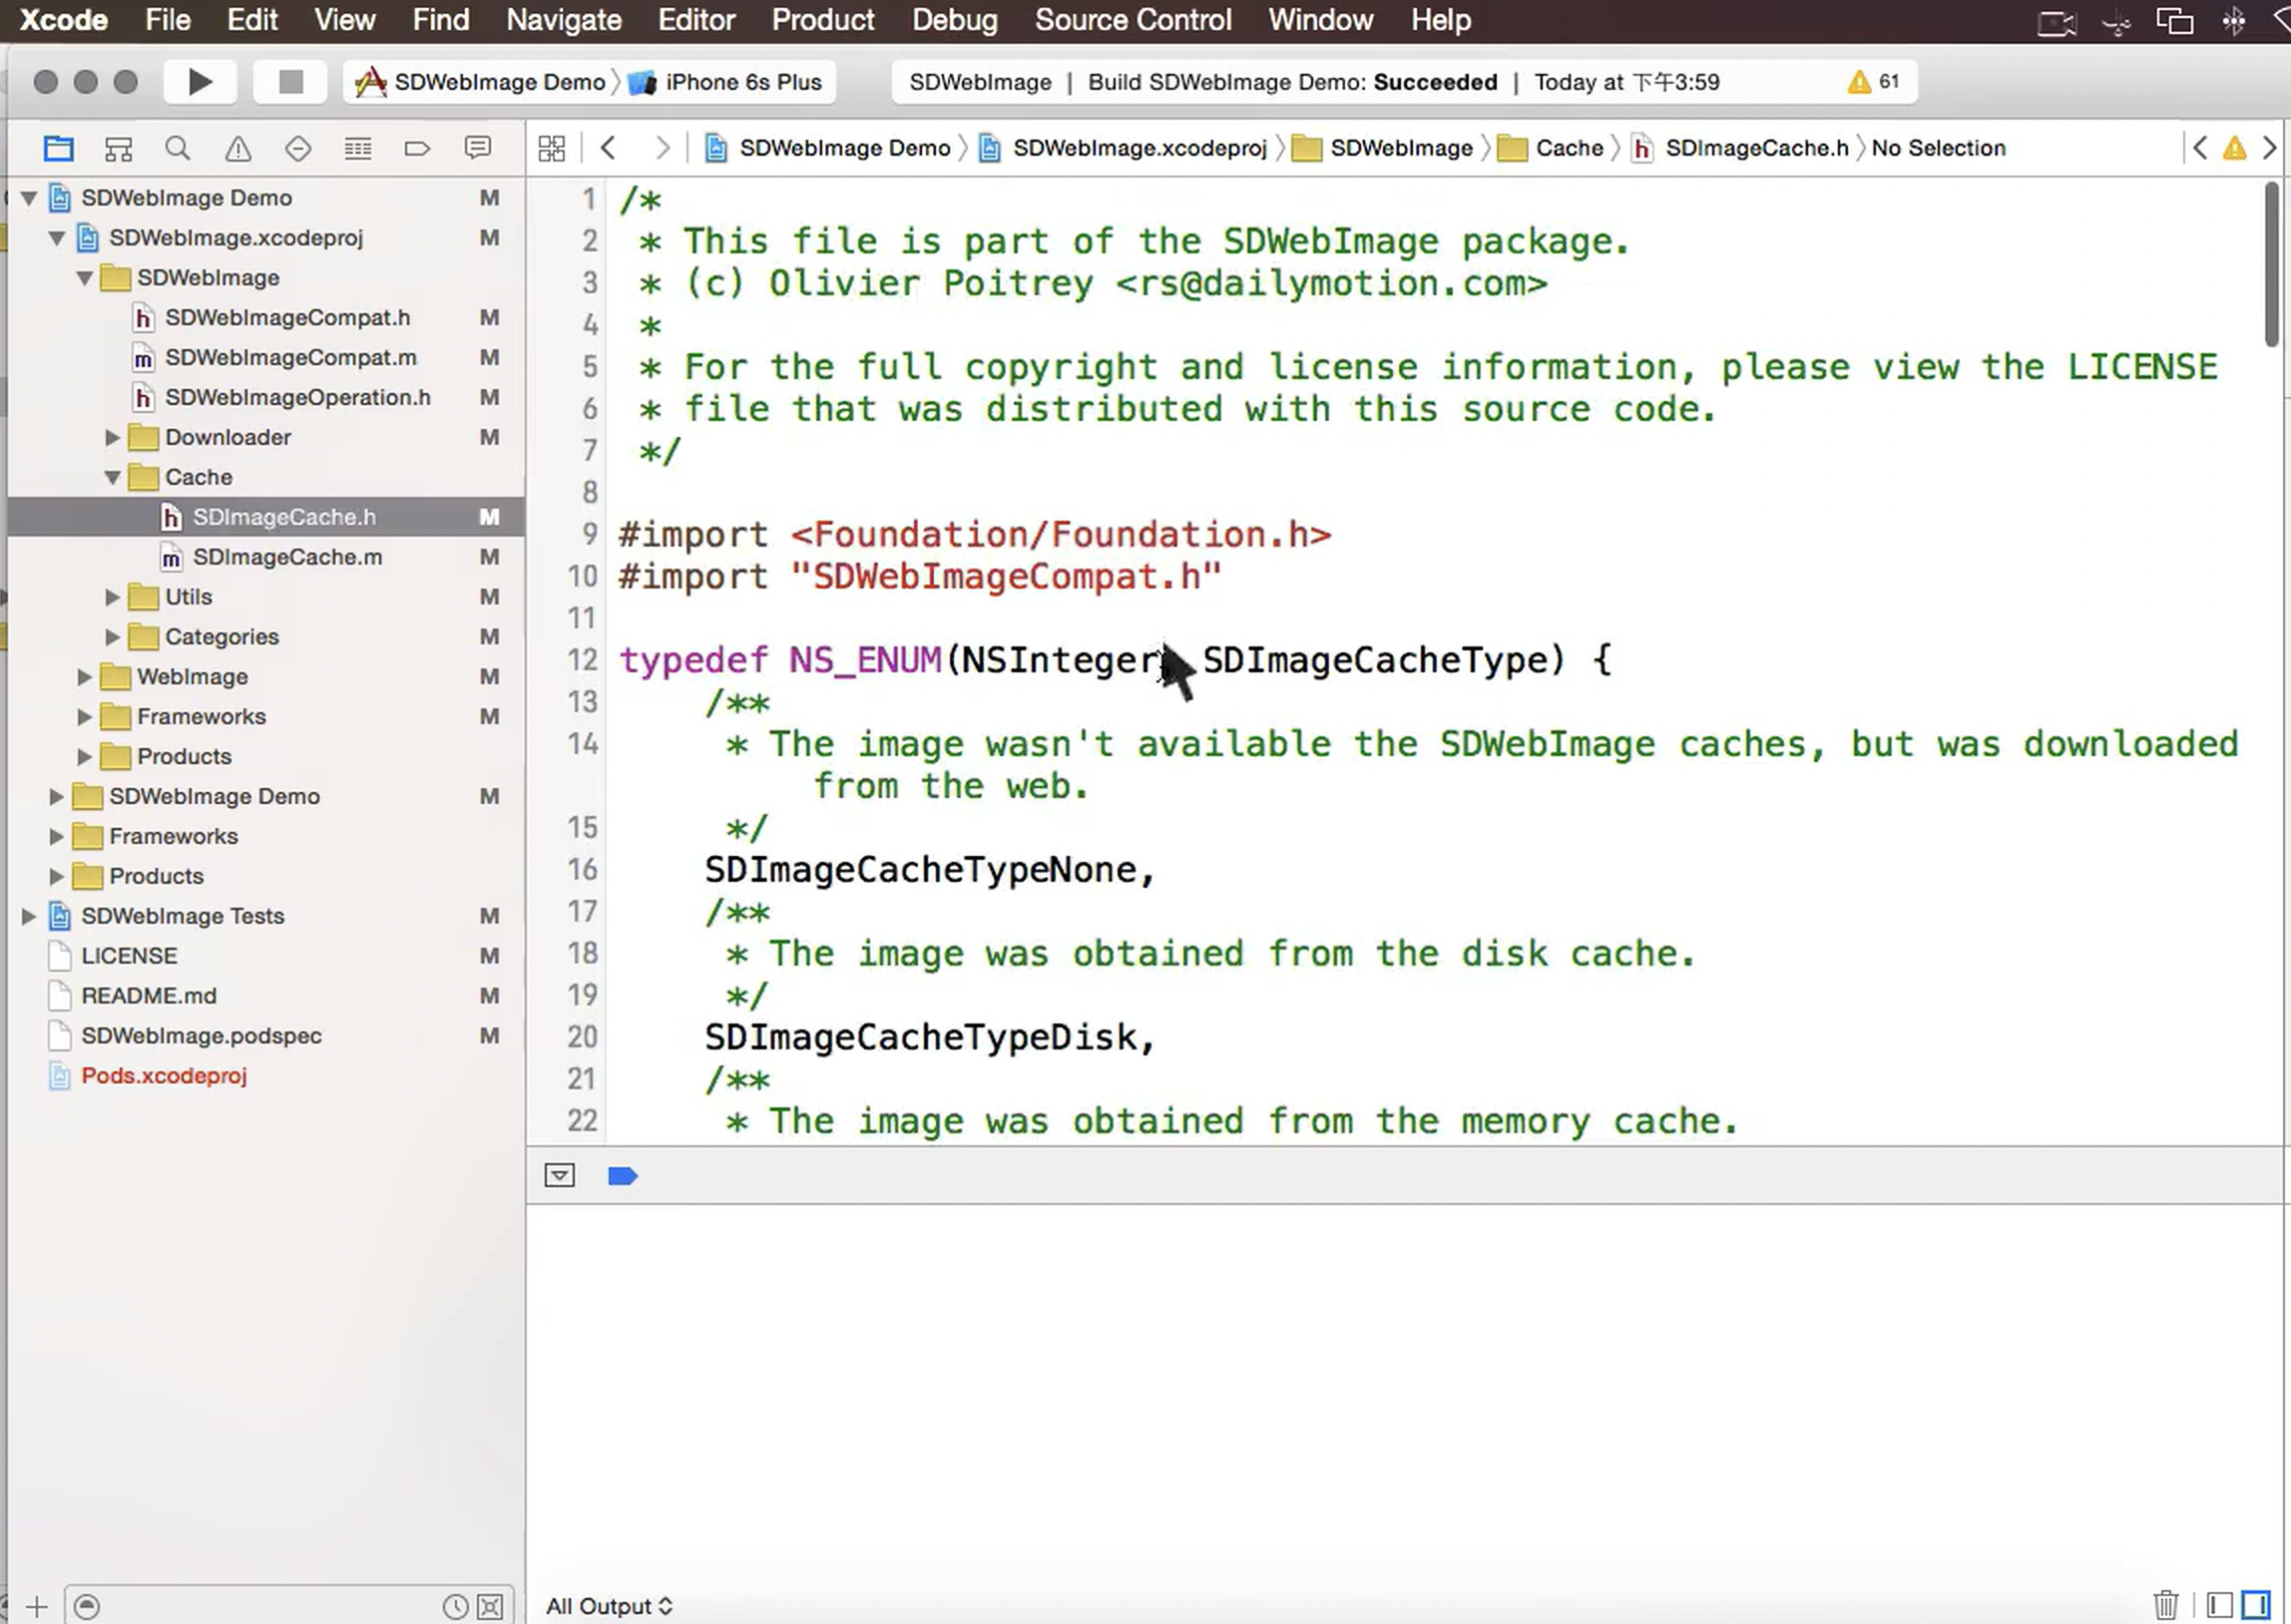This screenshot has height=1624, width=2291.
Task: Expand the Downloader folder
Action: (x=112, y=438)
